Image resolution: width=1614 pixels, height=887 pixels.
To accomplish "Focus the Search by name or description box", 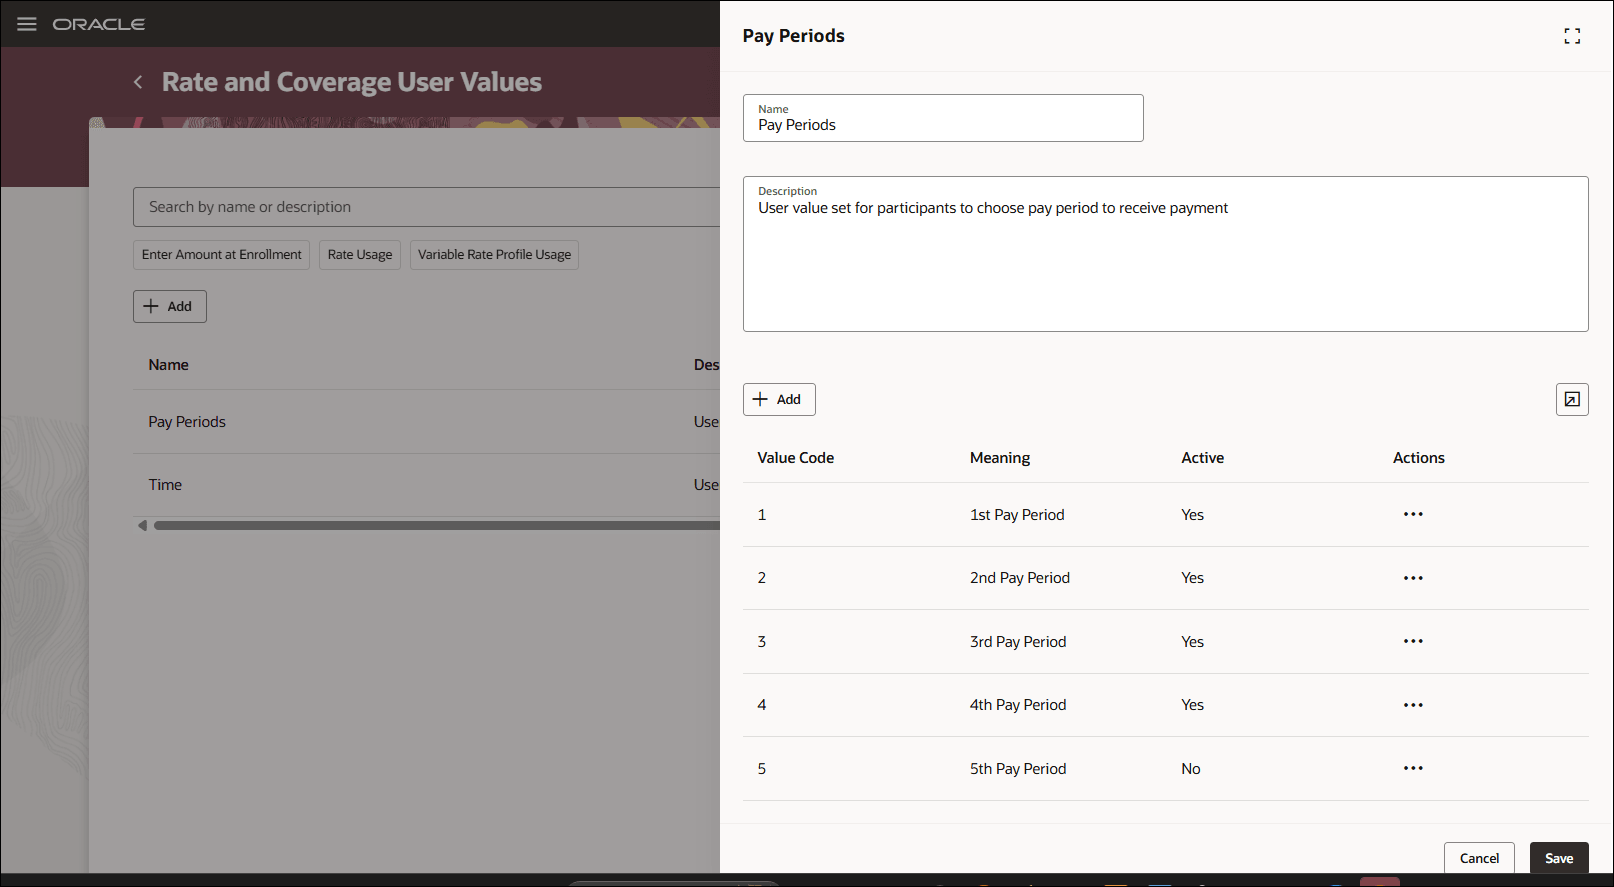I will [427, 207].
